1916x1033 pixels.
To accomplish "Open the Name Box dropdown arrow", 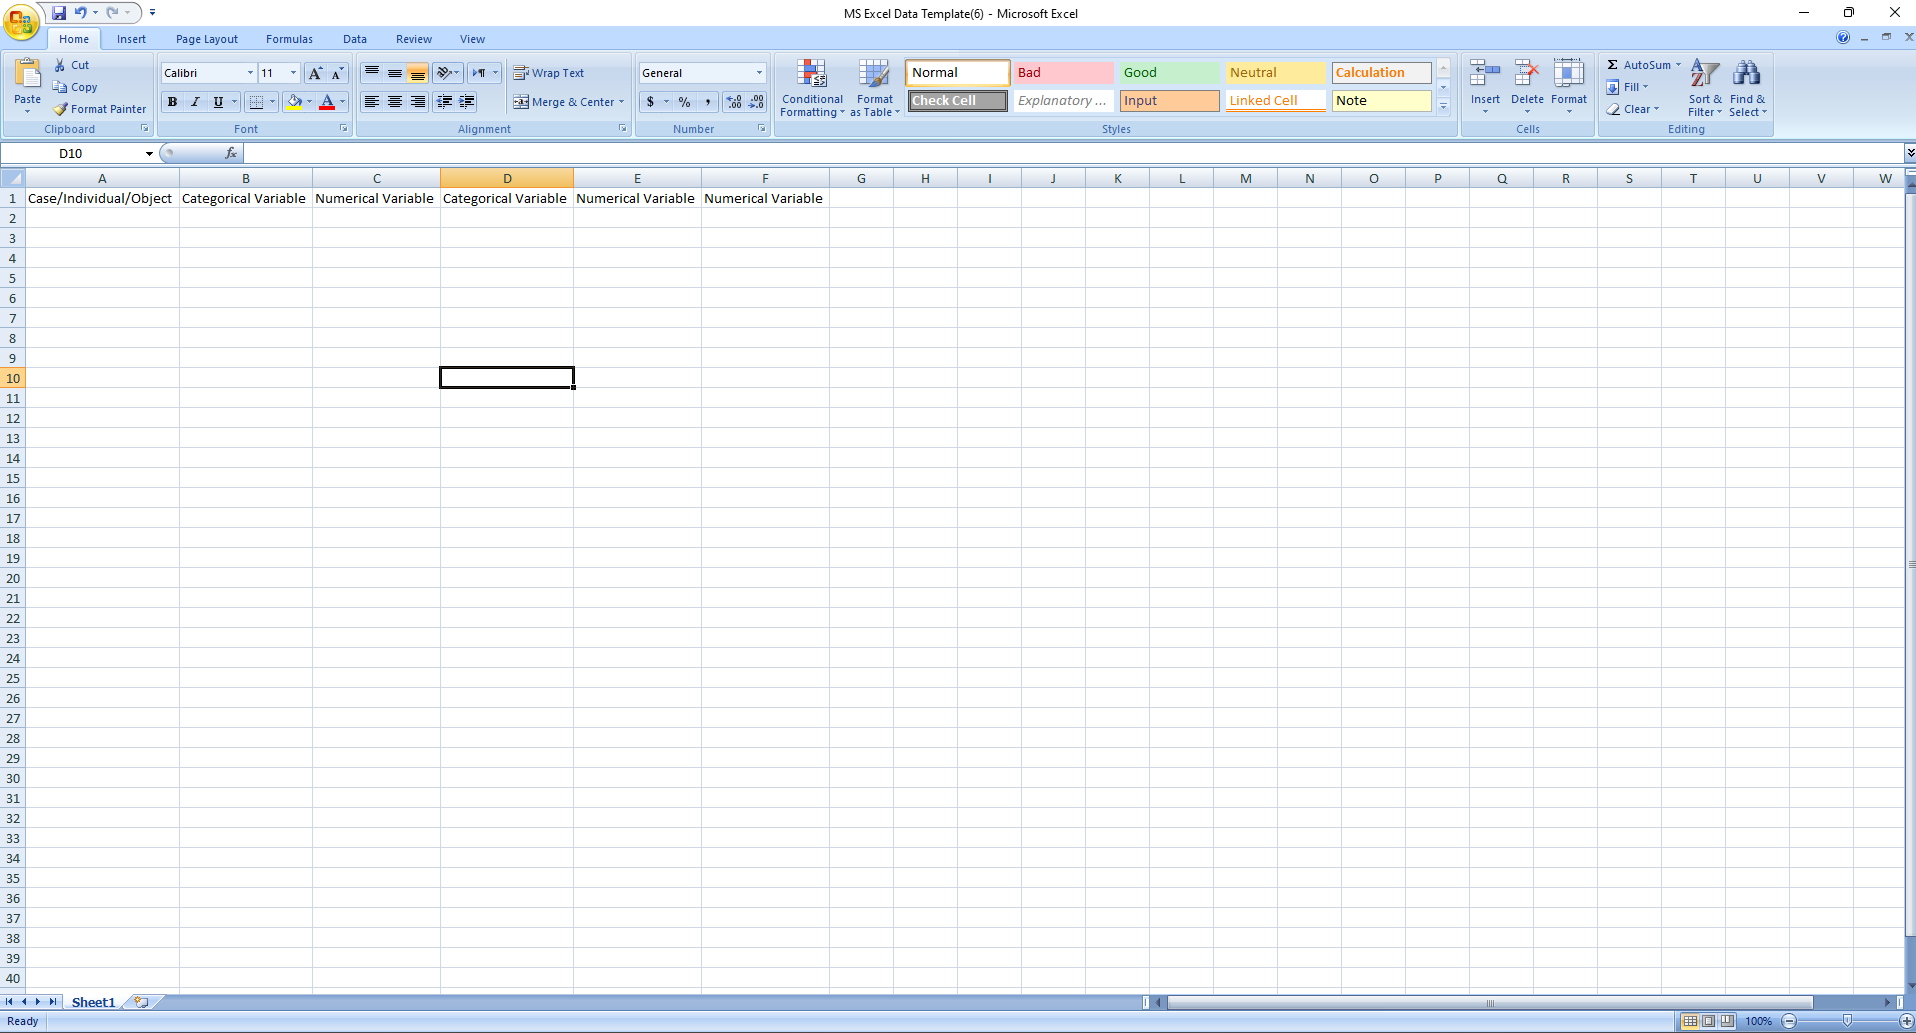I will pyautogui.click(x=149, y=154).
